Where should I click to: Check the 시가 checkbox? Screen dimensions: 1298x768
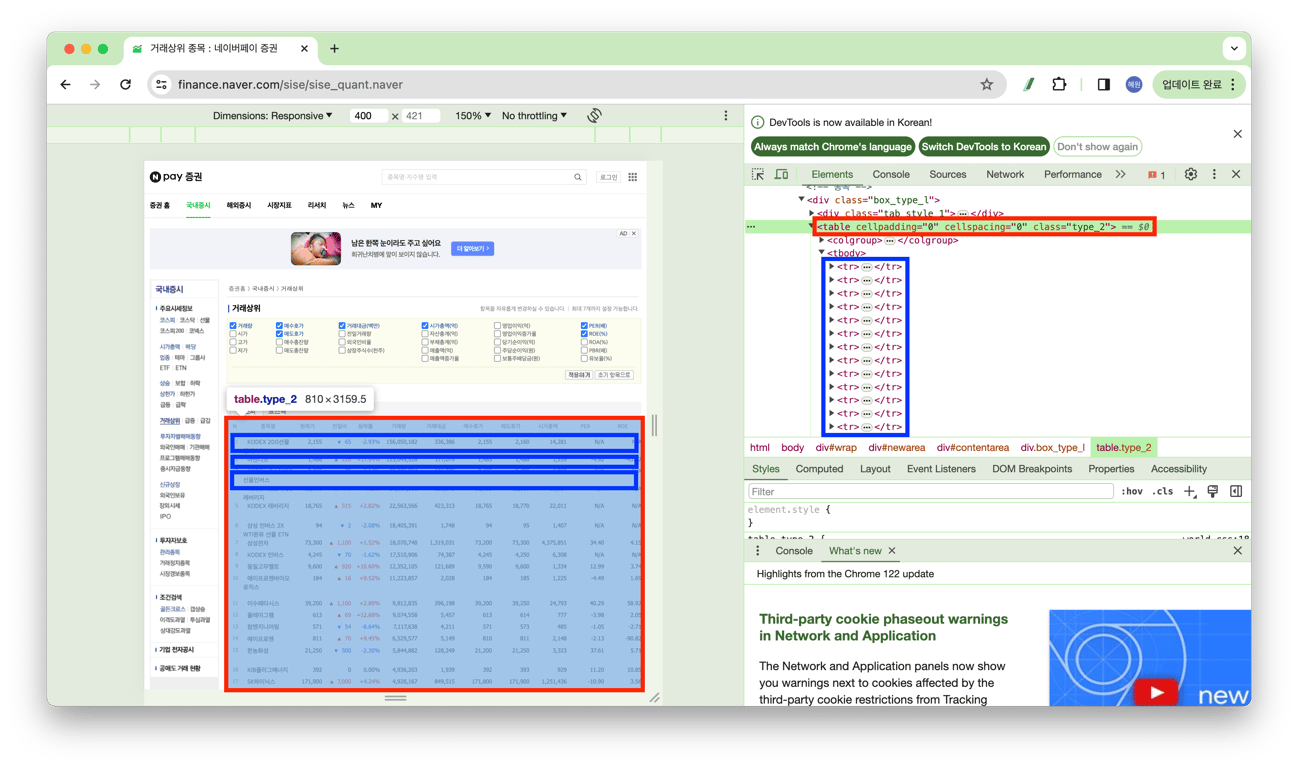233,334
